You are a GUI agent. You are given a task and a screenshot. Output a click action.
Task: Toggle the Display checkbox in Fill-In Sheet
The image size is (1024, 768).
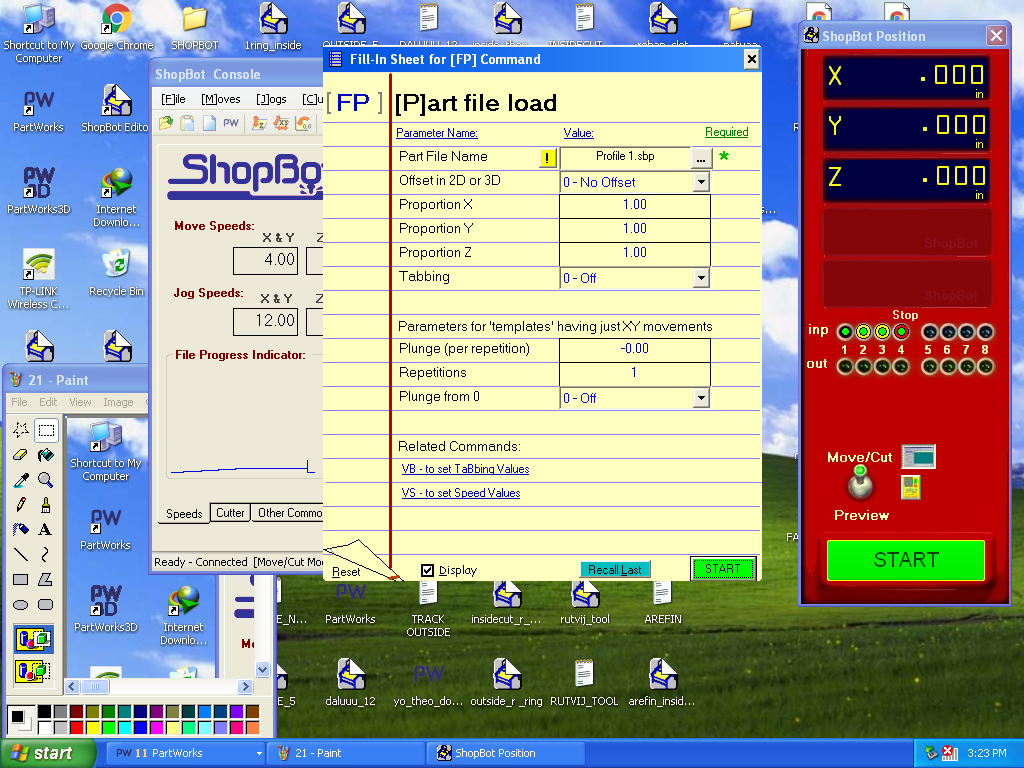(x=427, y=570)
